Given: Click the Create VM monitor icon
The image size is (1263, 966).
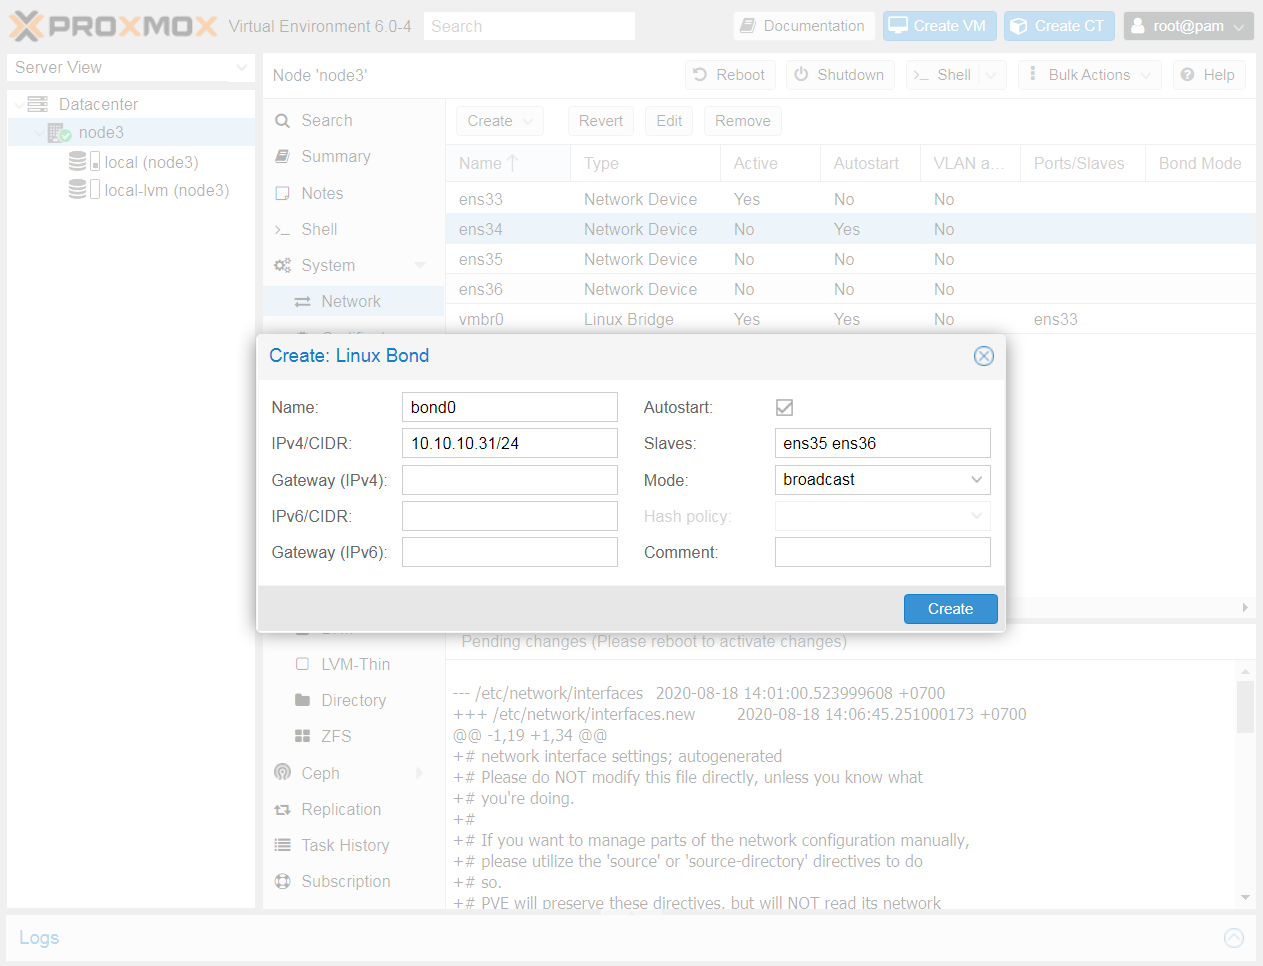Looking at the screenshot, I should click(898, 26).
